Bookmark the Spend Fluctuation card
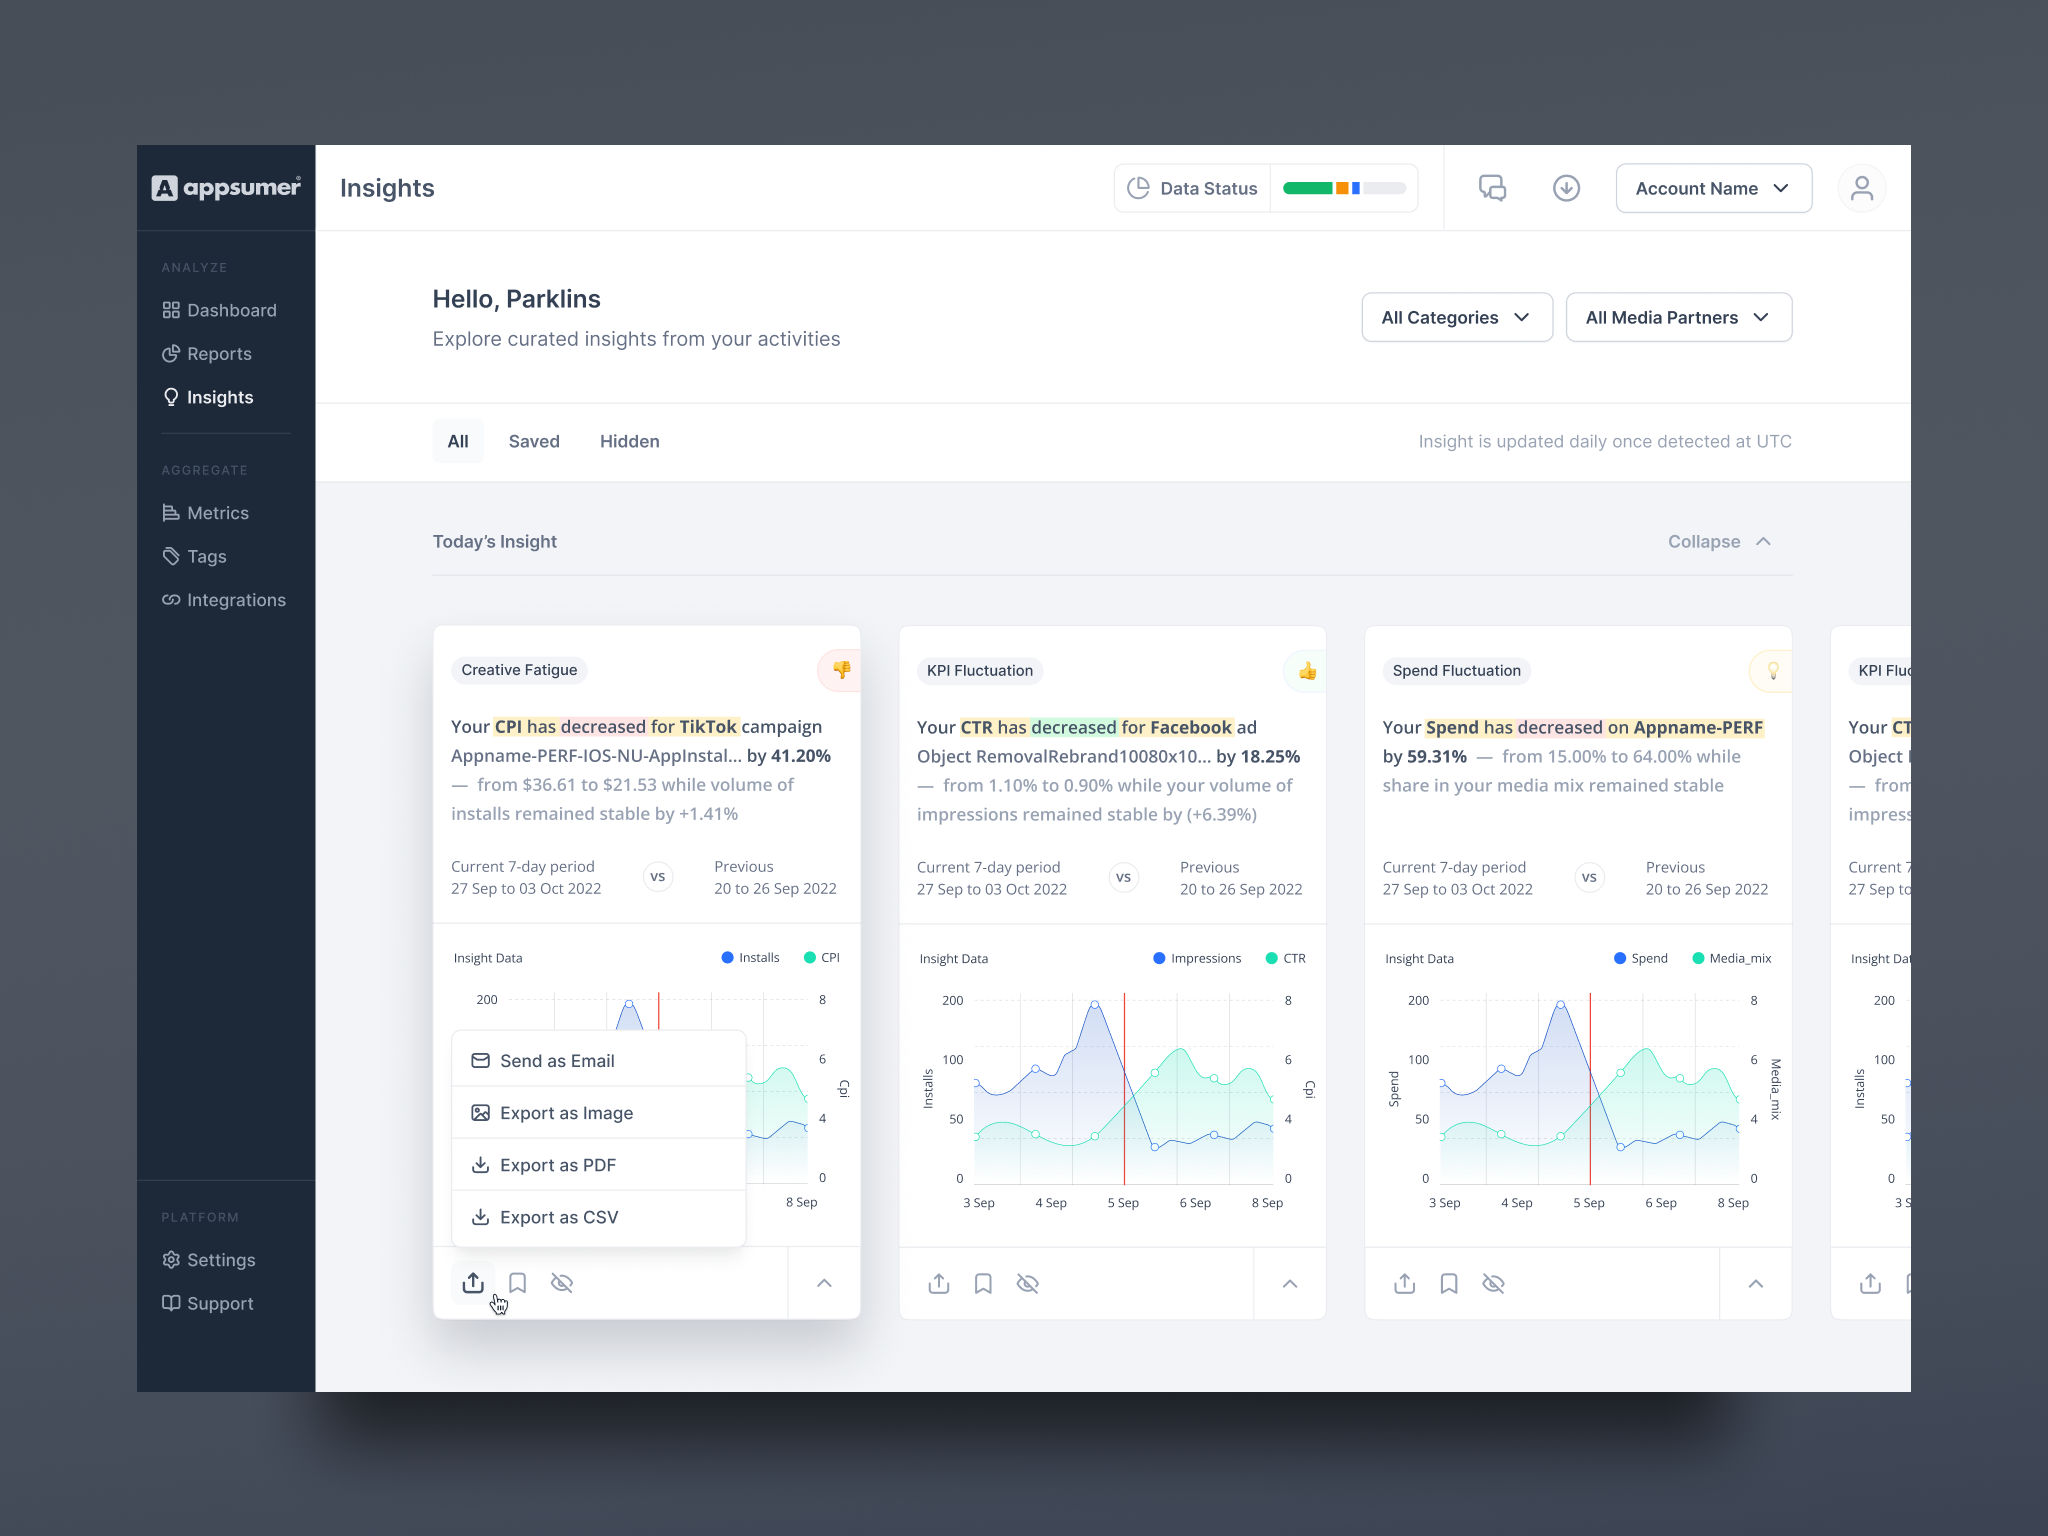2048x1536 pixels. (x=1449, y=1284)
